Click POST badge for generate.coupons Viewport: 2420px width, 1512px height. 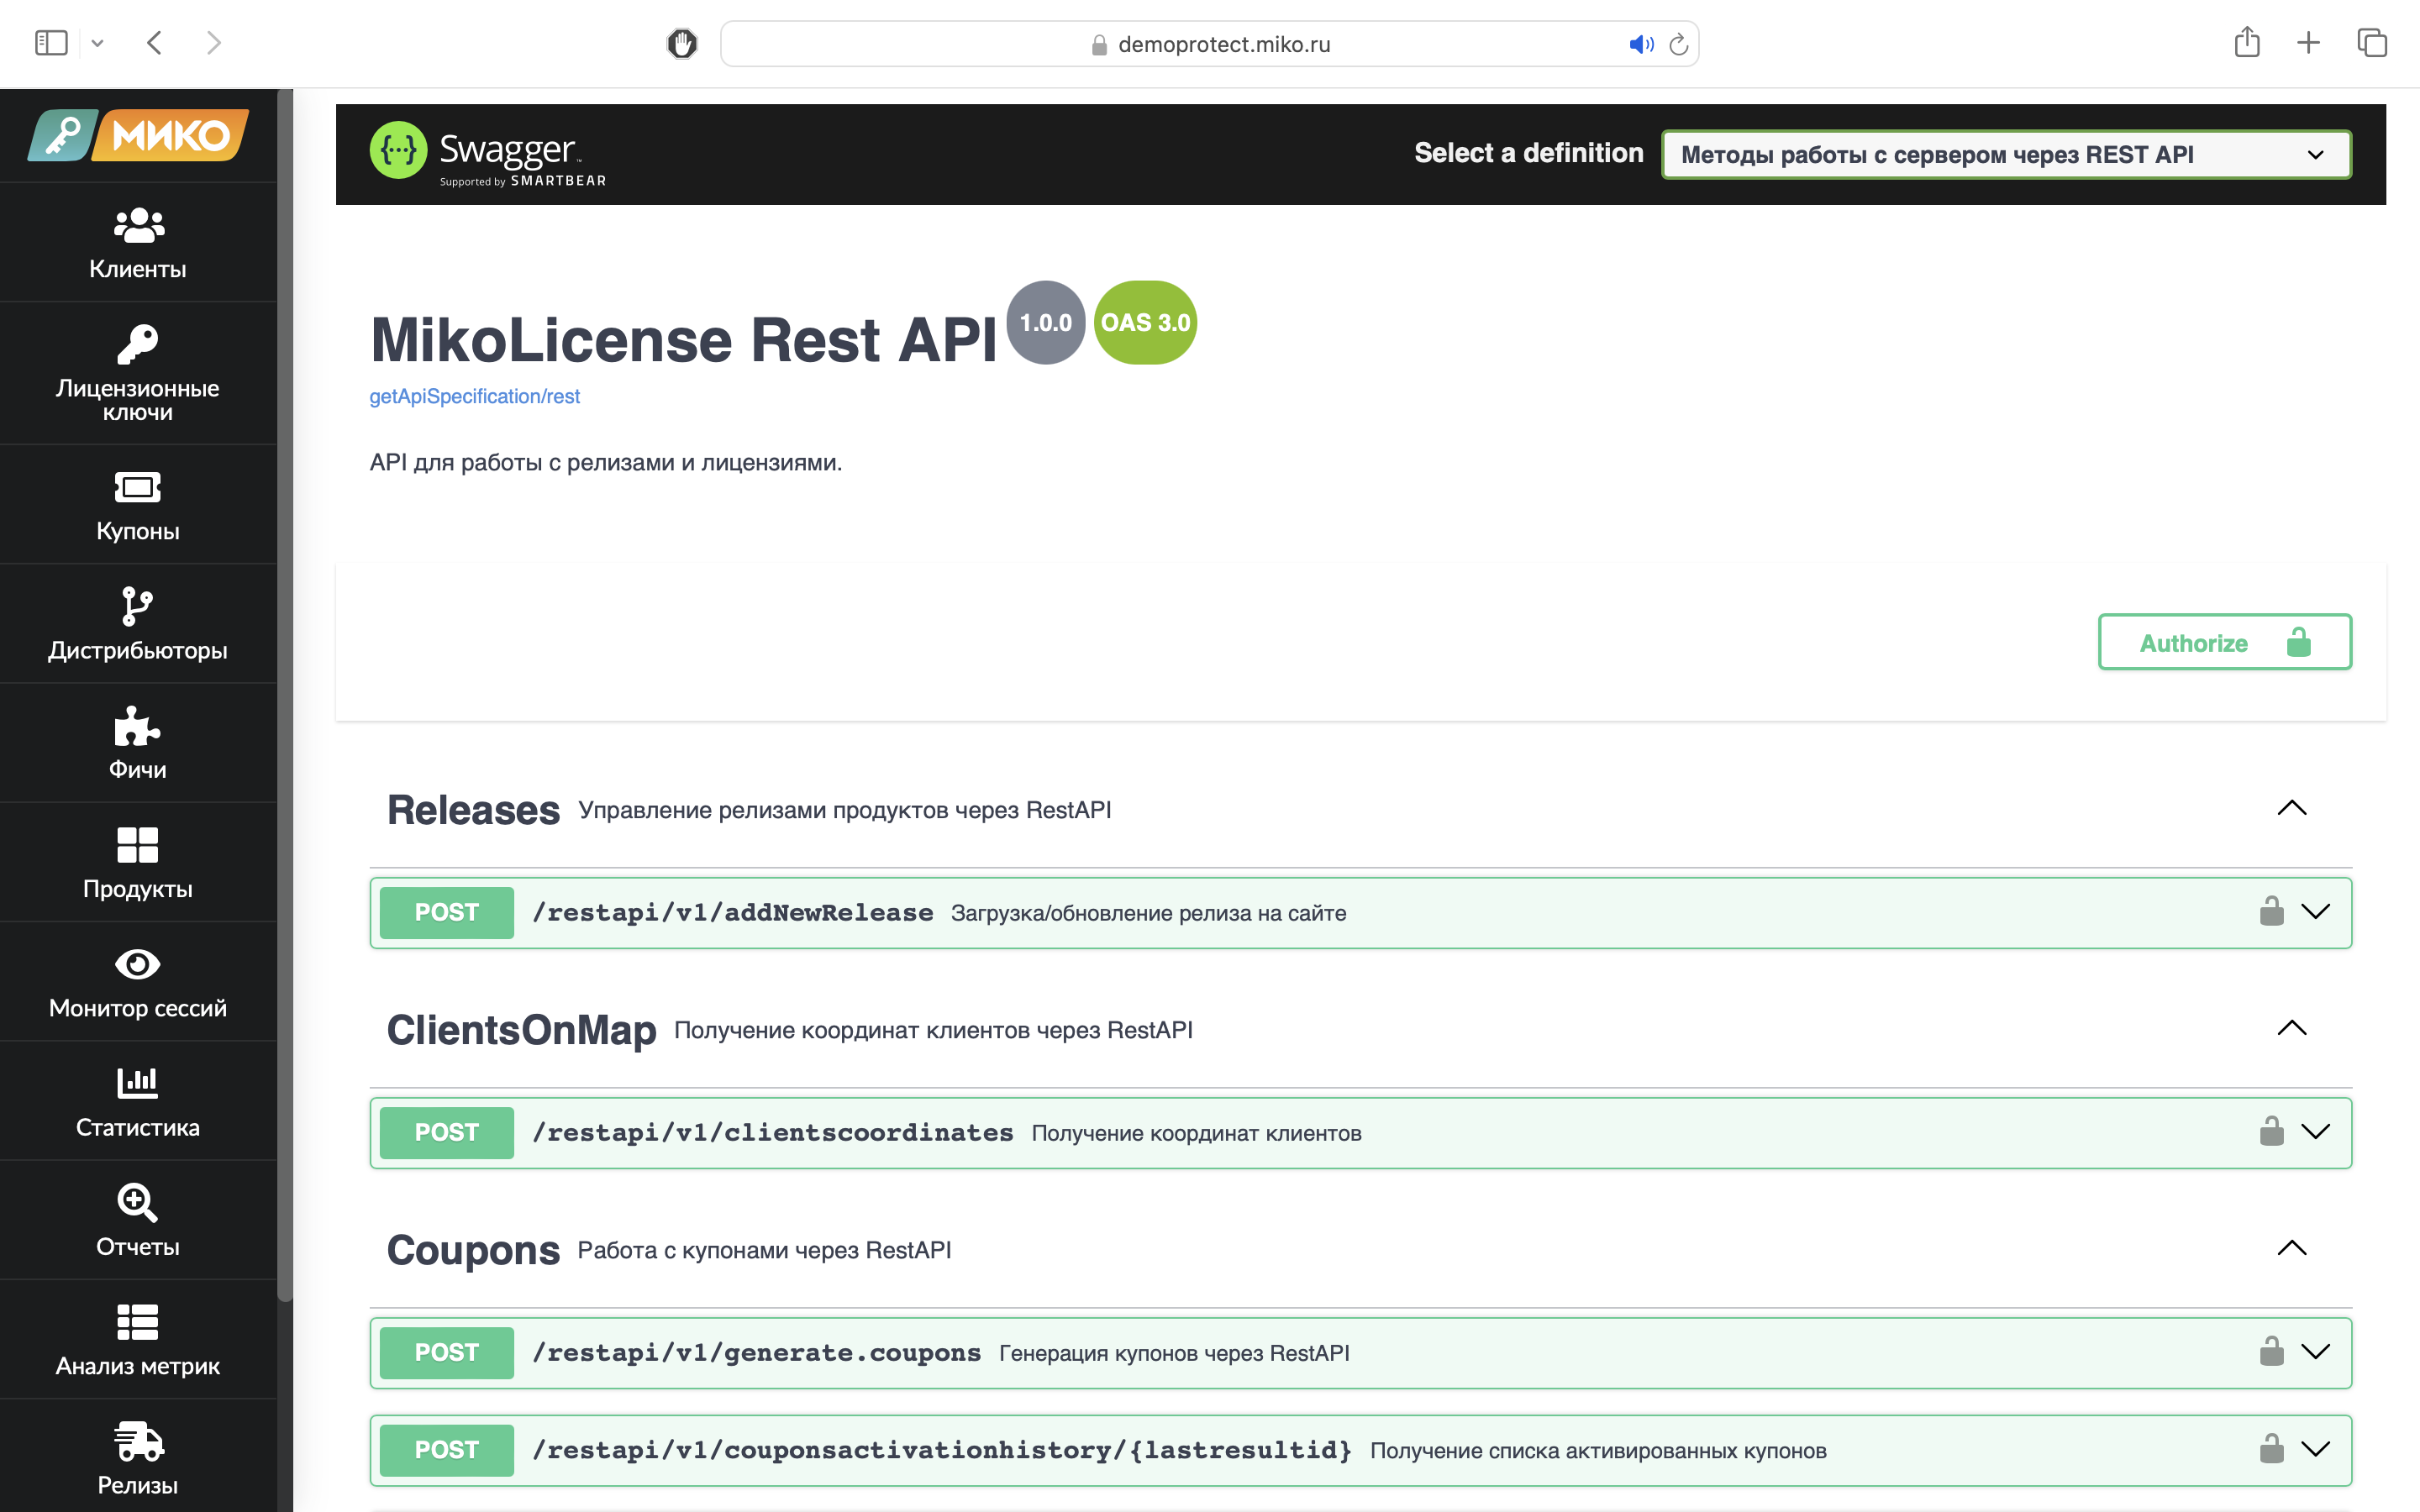[447, 1352]
